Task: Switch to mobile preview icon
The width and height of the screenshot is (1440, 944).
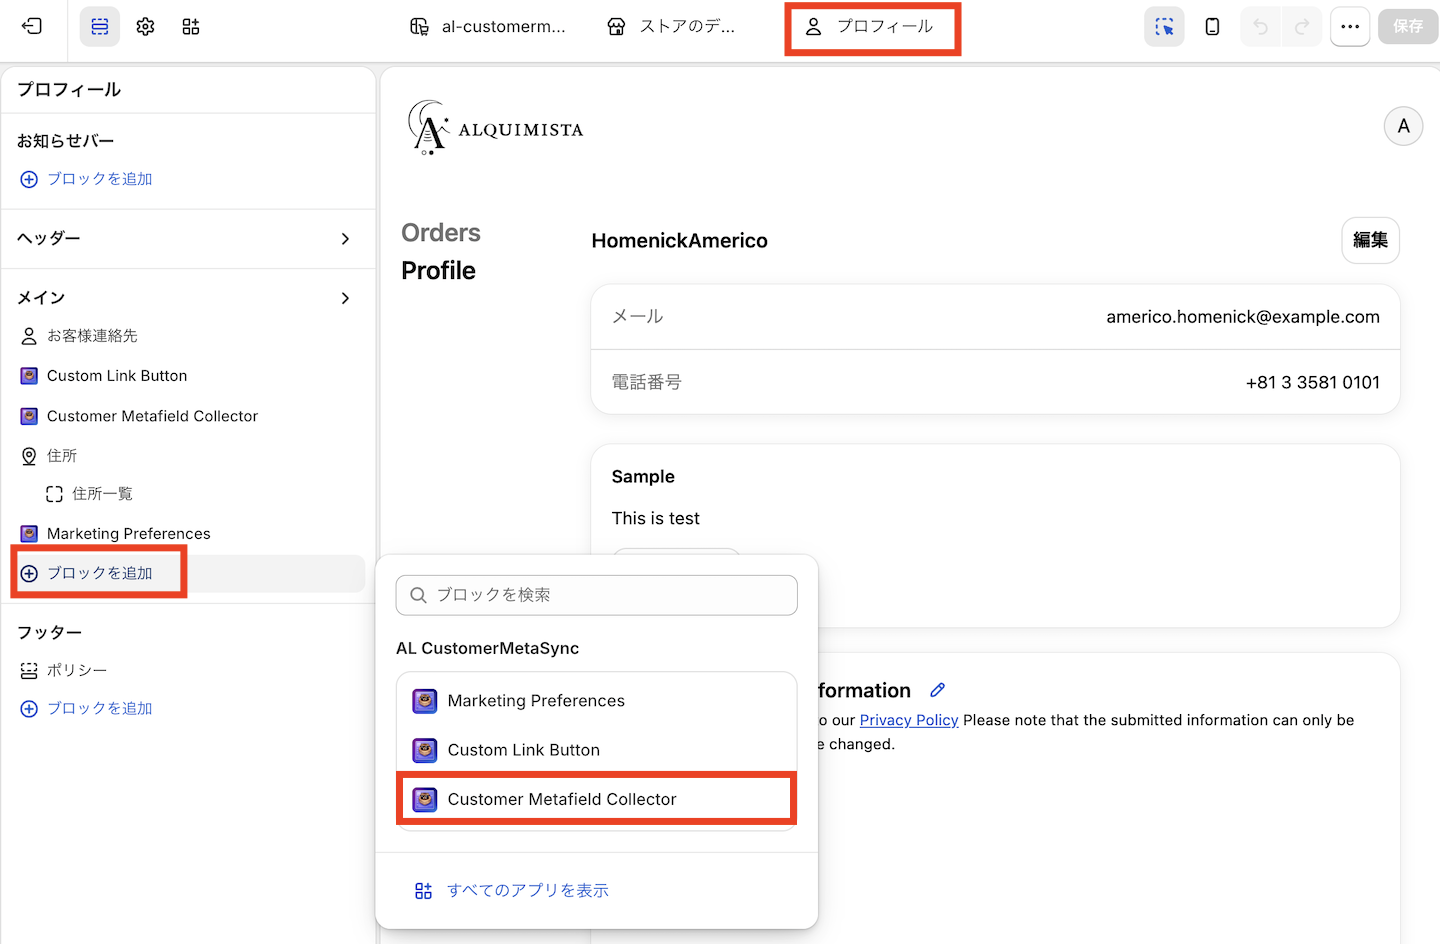Action: [1212, 27]
